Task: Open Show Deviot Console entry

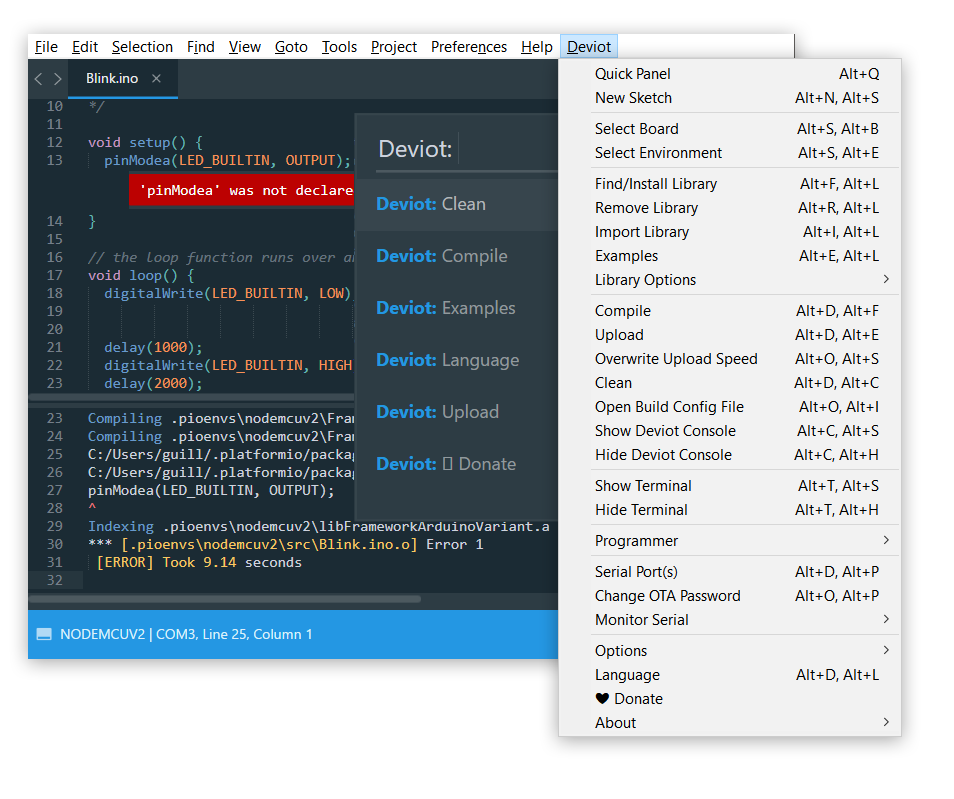Action: pos(665,431)
